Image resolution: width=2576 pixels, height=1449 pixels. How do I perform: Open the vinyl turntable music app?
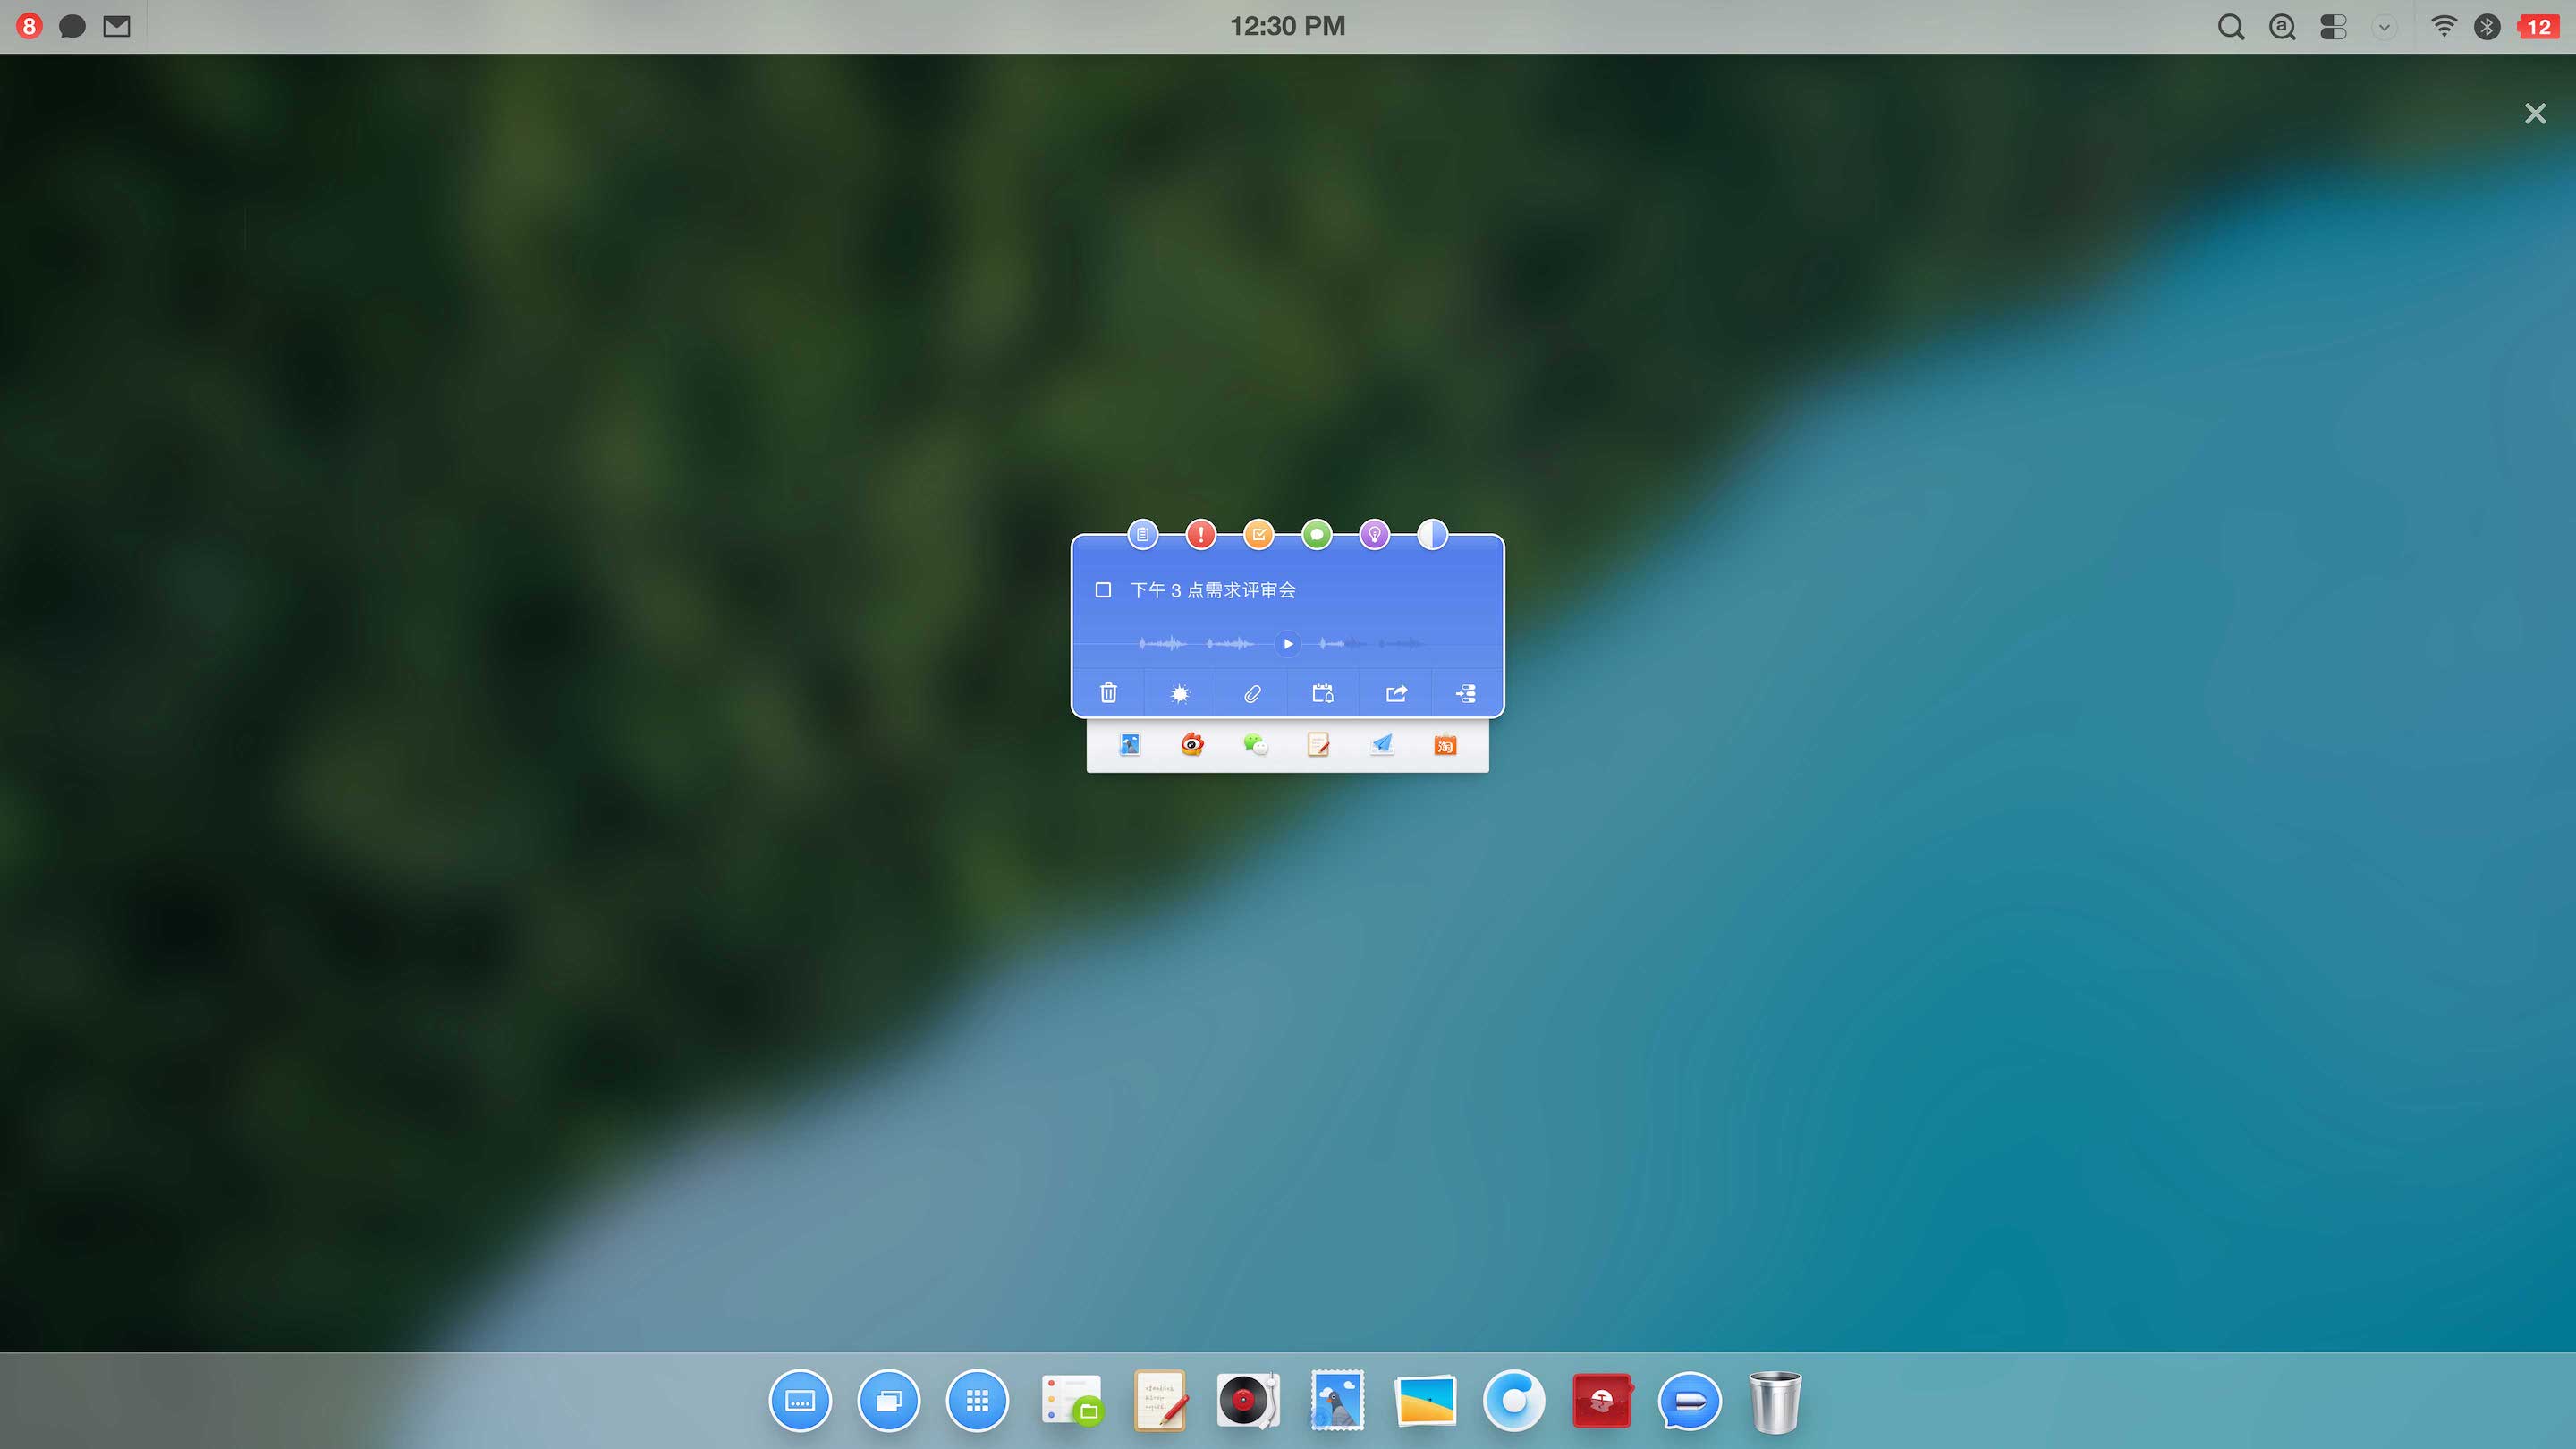point(1248,1400)
